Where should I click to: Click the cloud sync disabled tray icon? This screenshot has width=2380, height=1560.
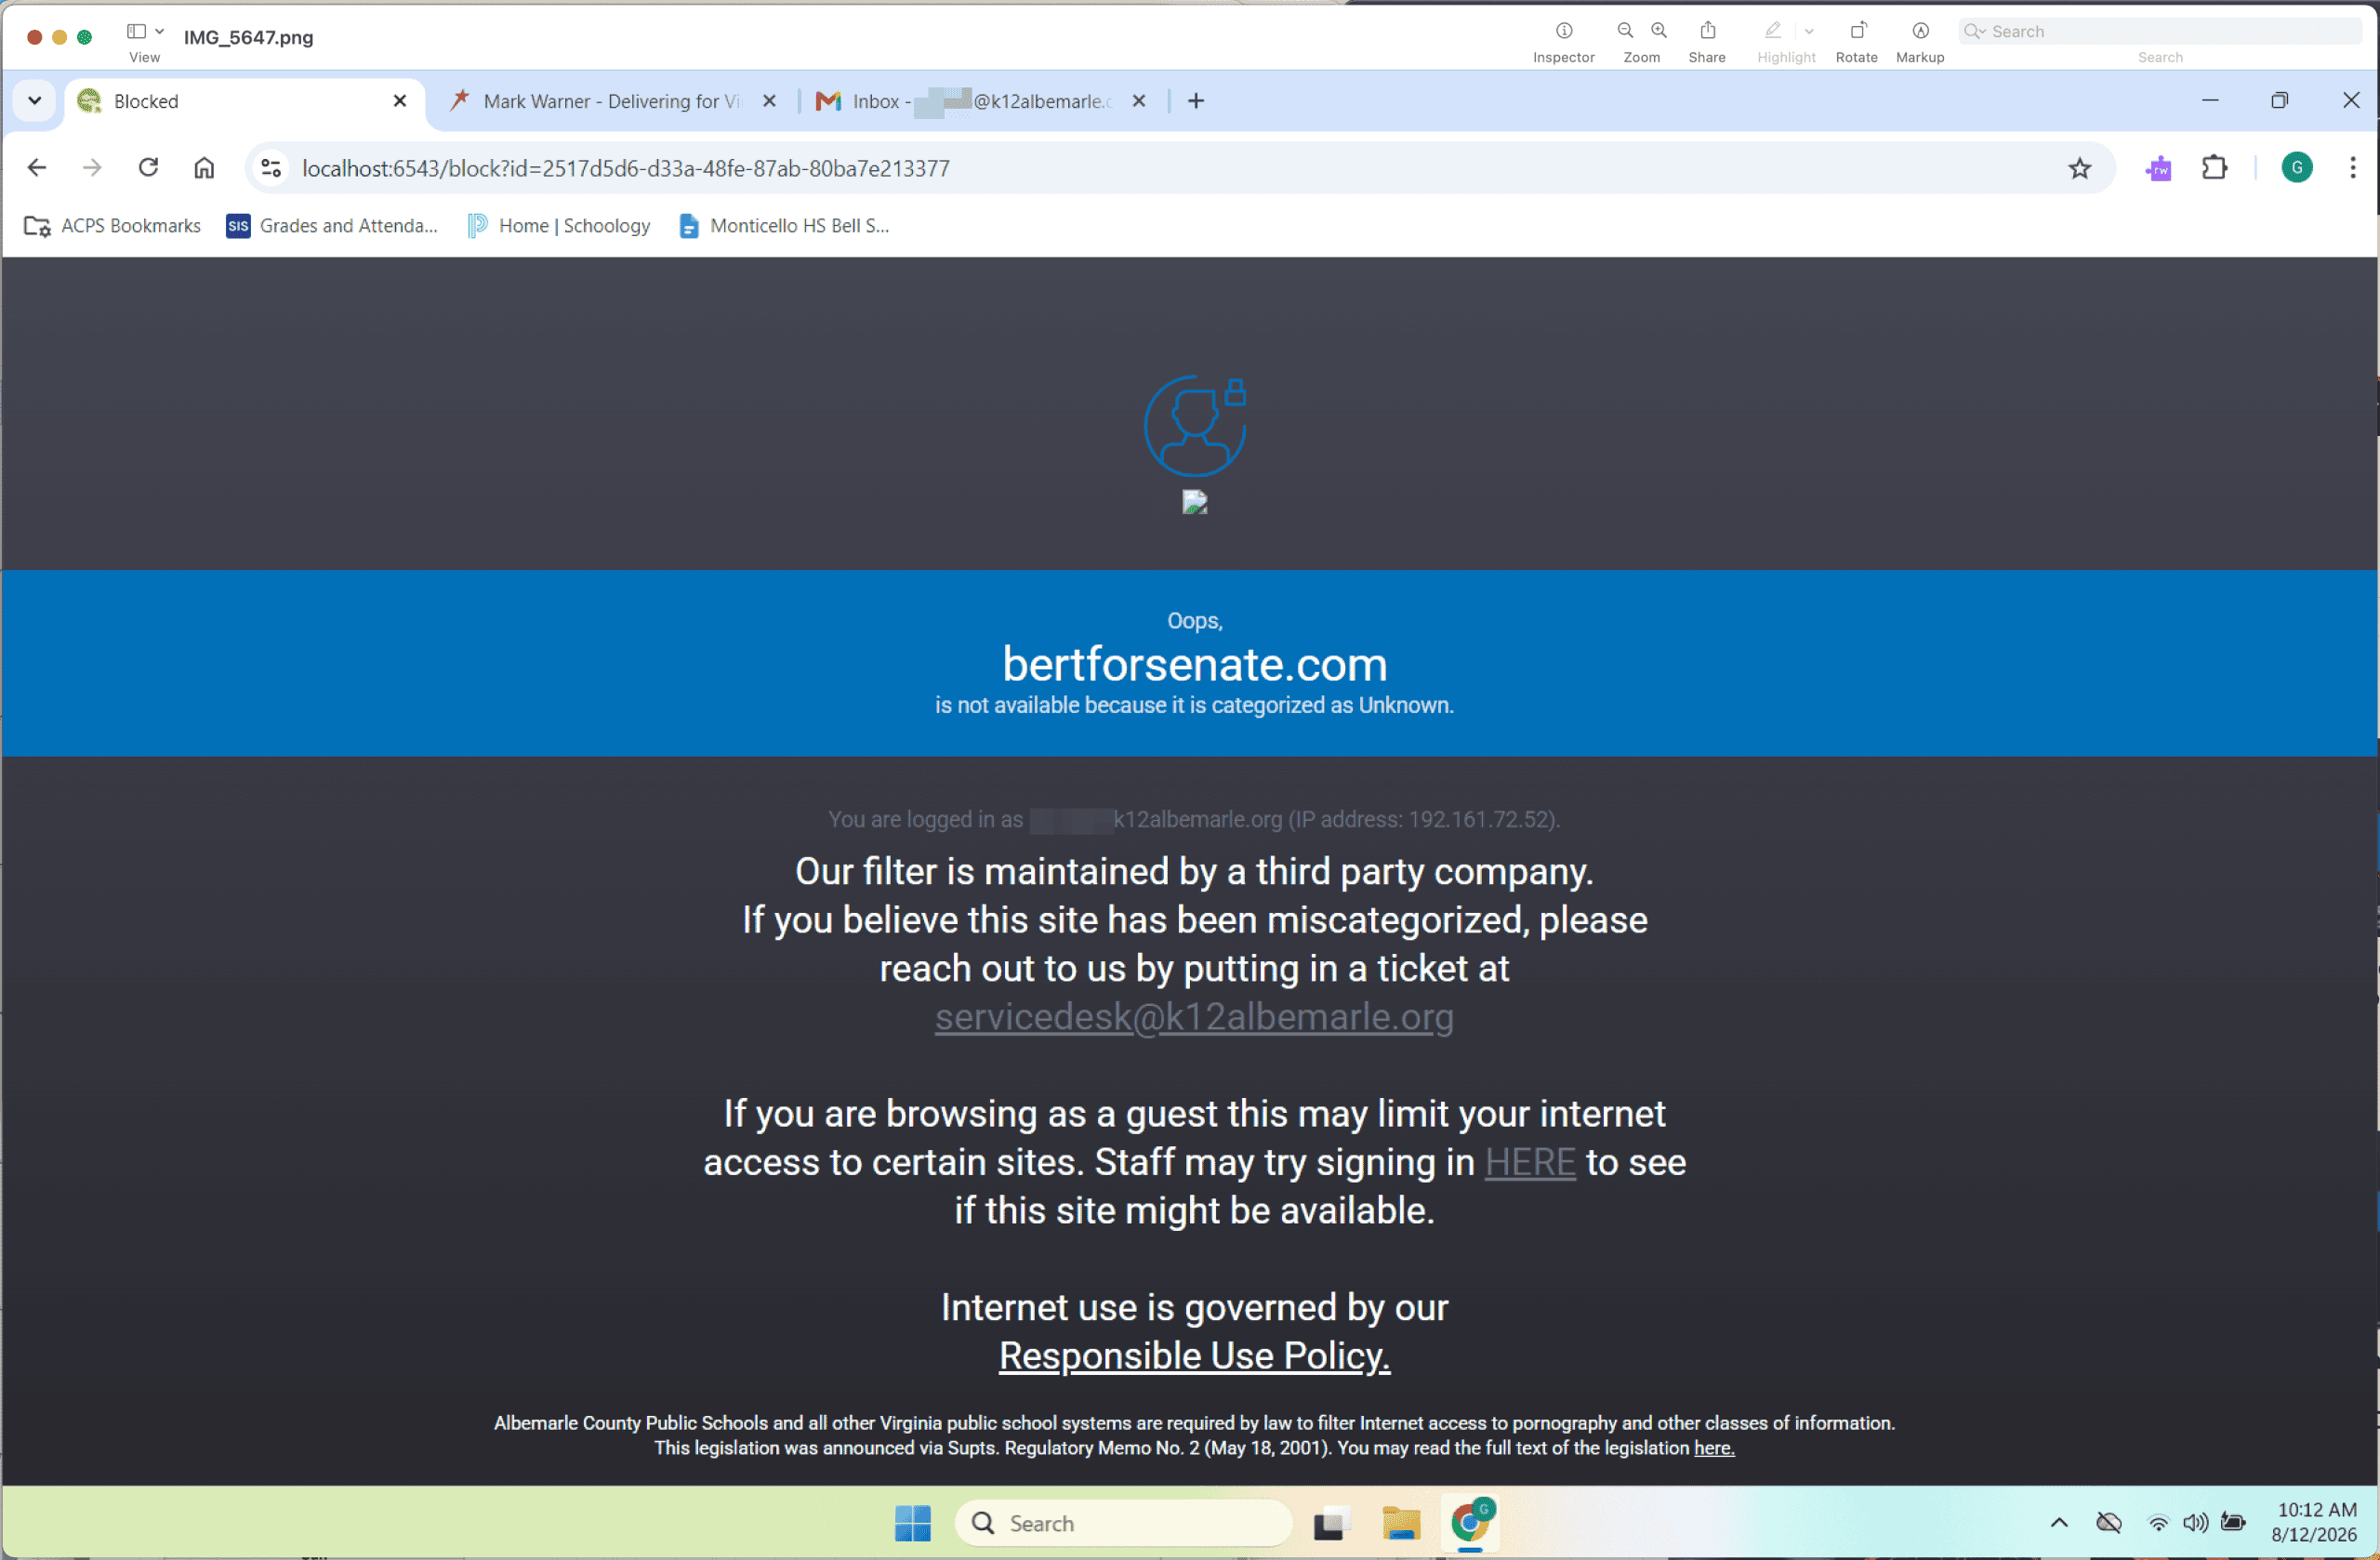(2109, 1524)
